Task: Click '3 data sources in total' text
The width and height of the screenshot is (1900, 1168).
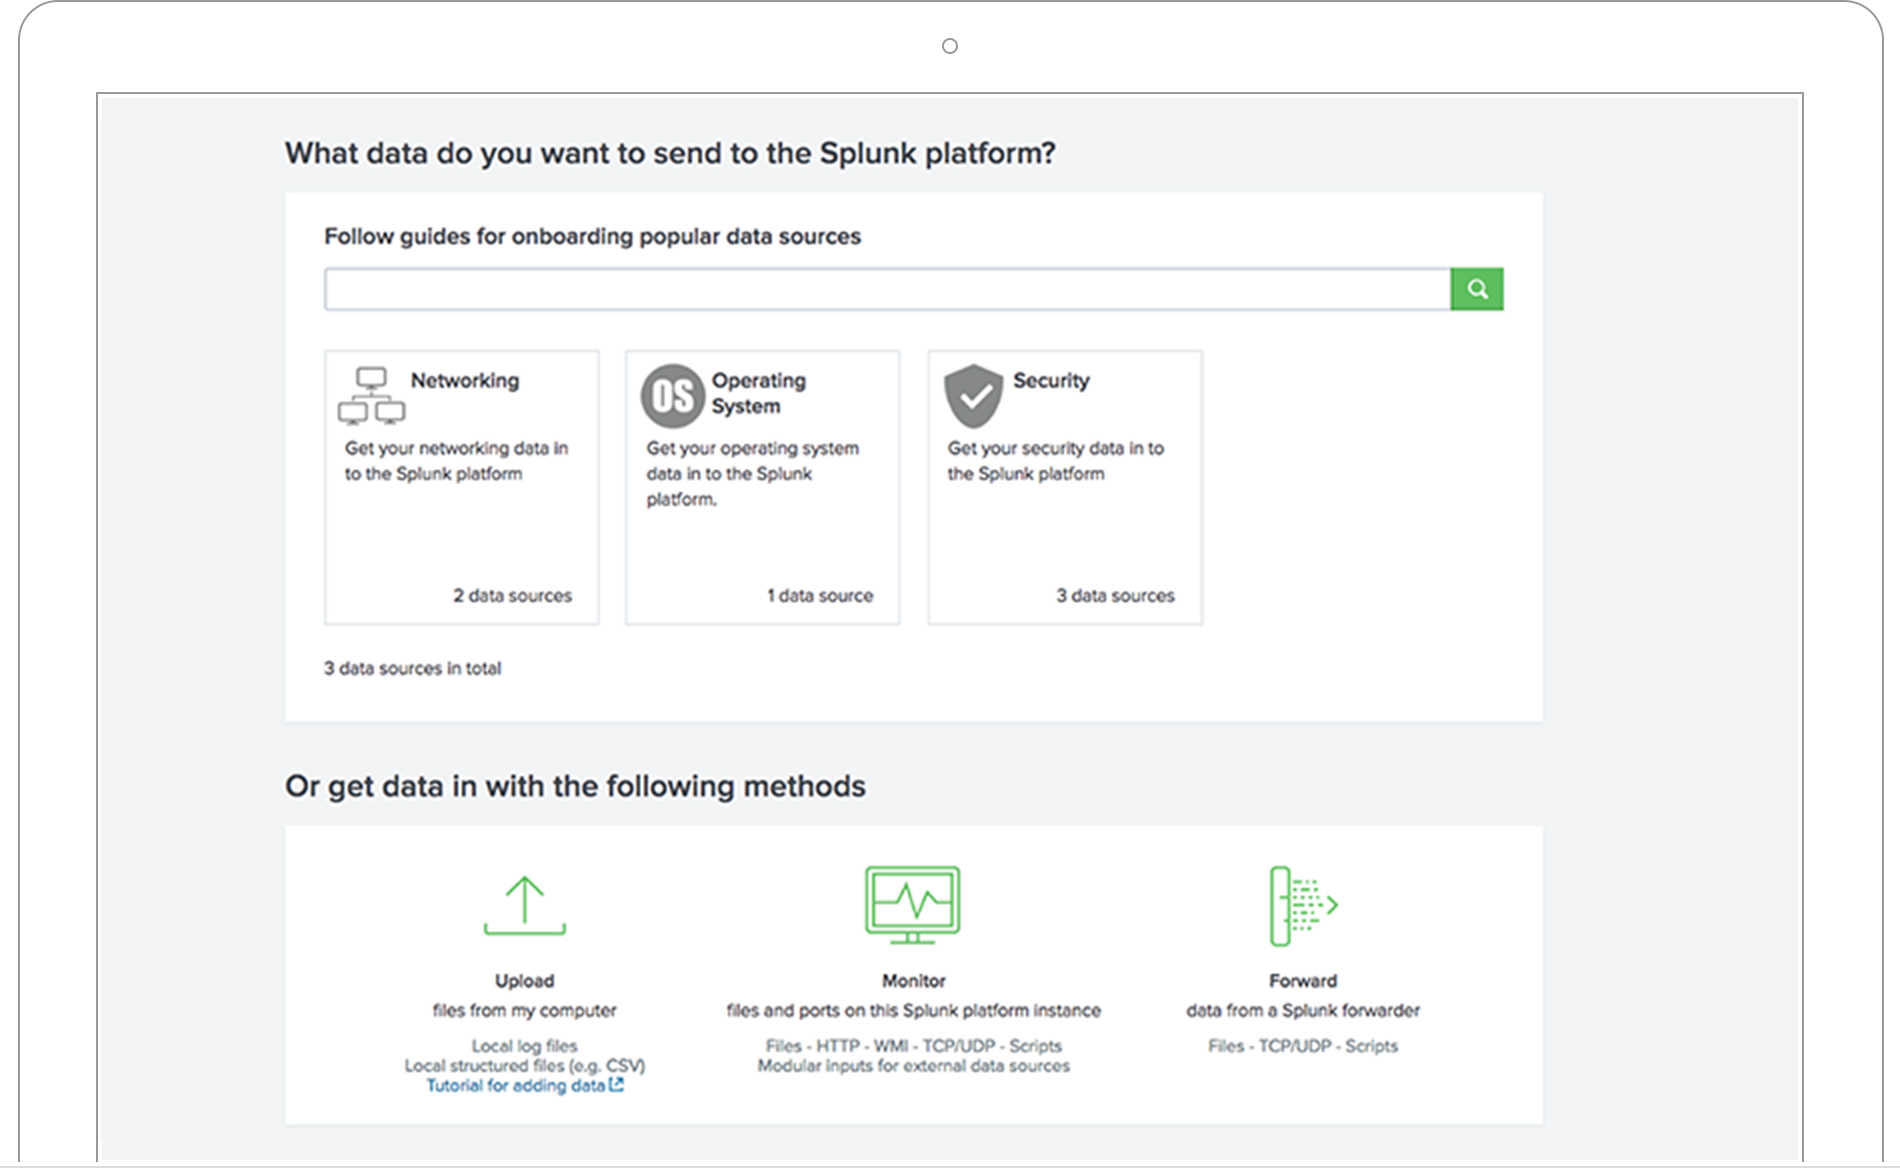Action: 412,668
